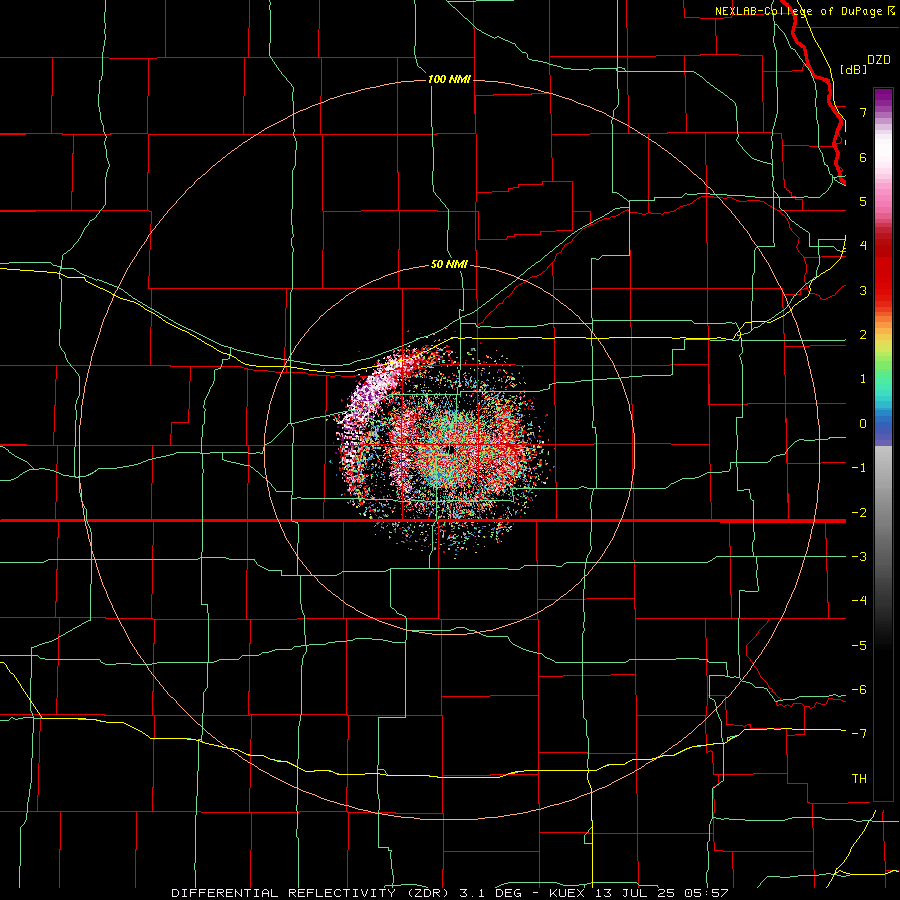Select the 6 dB tick label on legend
This screenshot has width=900, height=900.
pos(863,157)
